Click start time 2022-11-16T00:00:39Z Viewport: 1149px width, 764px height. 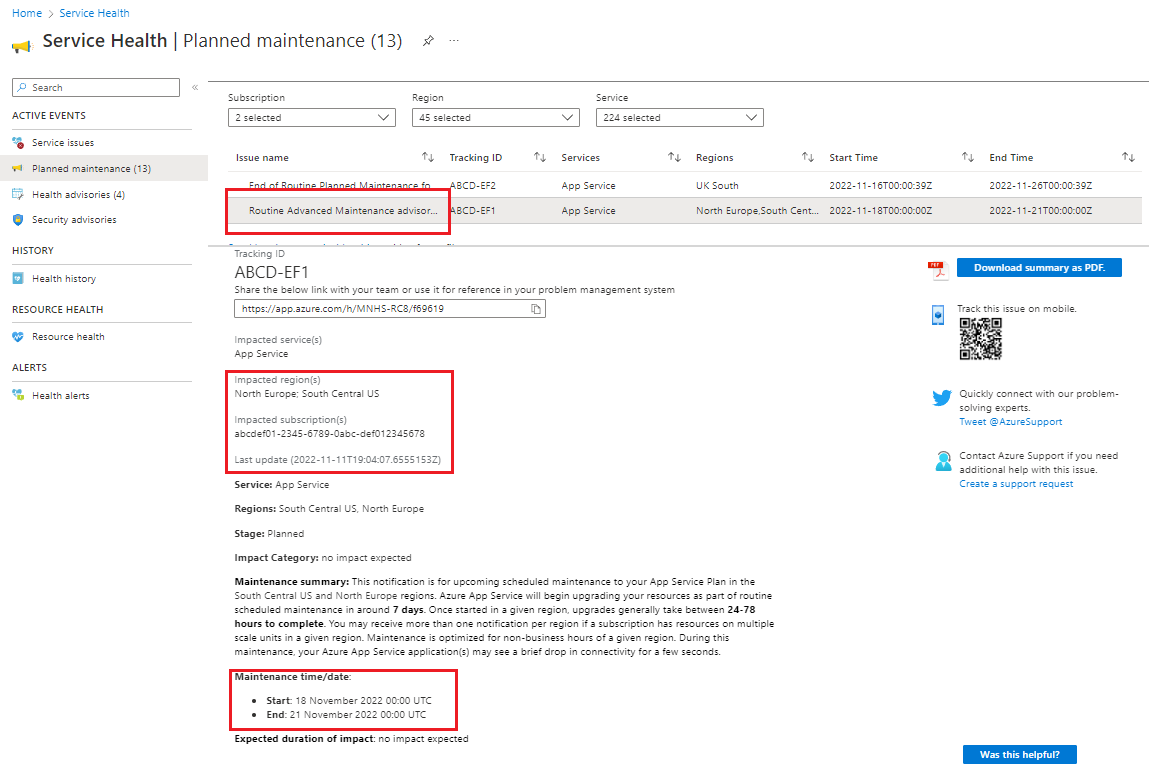[881, 186]
